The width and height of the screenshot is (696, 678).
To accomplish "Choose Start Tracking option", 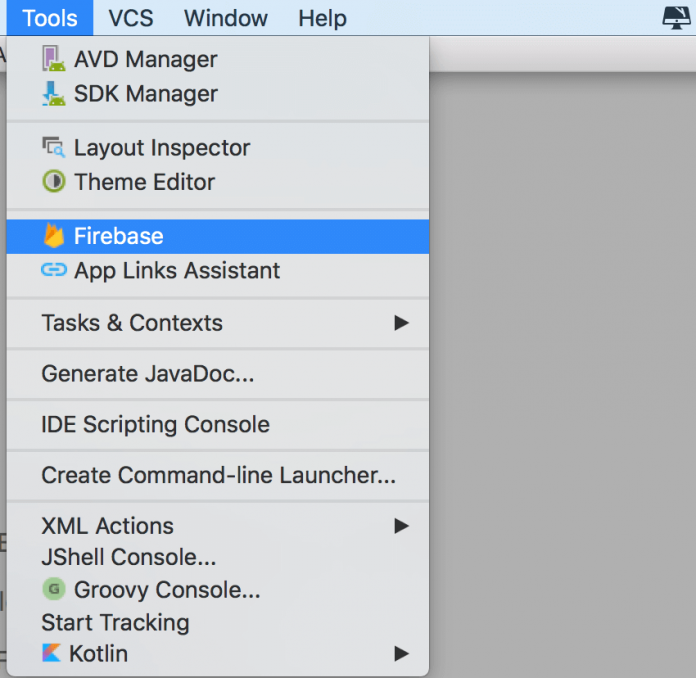I will pos(115,622).
